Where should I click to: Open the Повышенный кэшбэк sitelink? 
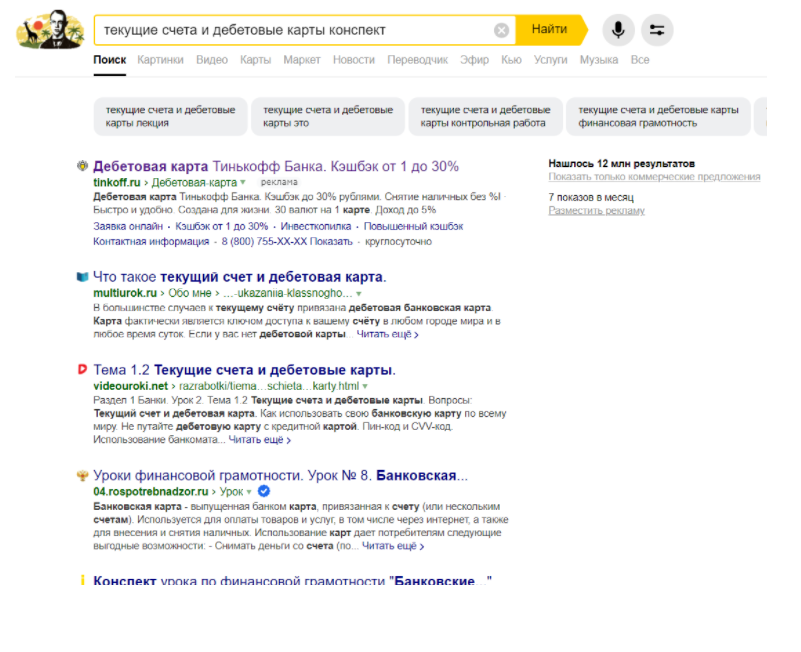click(x=413, y=226)
